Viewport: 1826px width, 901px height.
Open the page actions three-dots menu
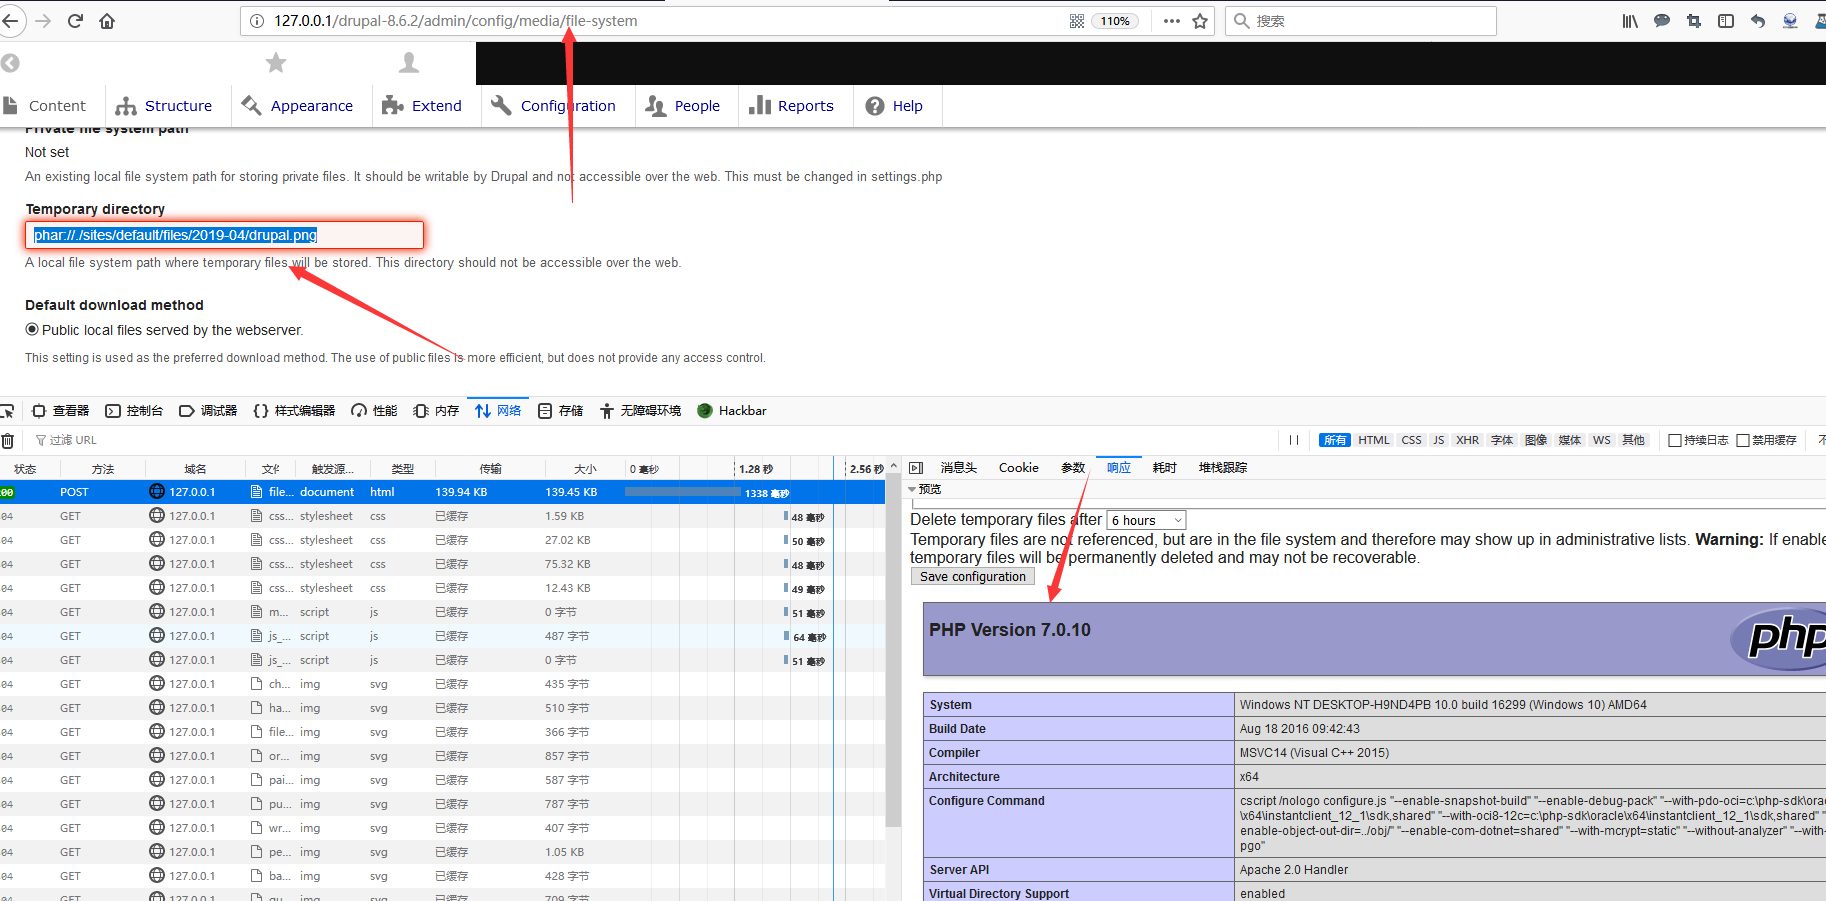click(1172, 21)
